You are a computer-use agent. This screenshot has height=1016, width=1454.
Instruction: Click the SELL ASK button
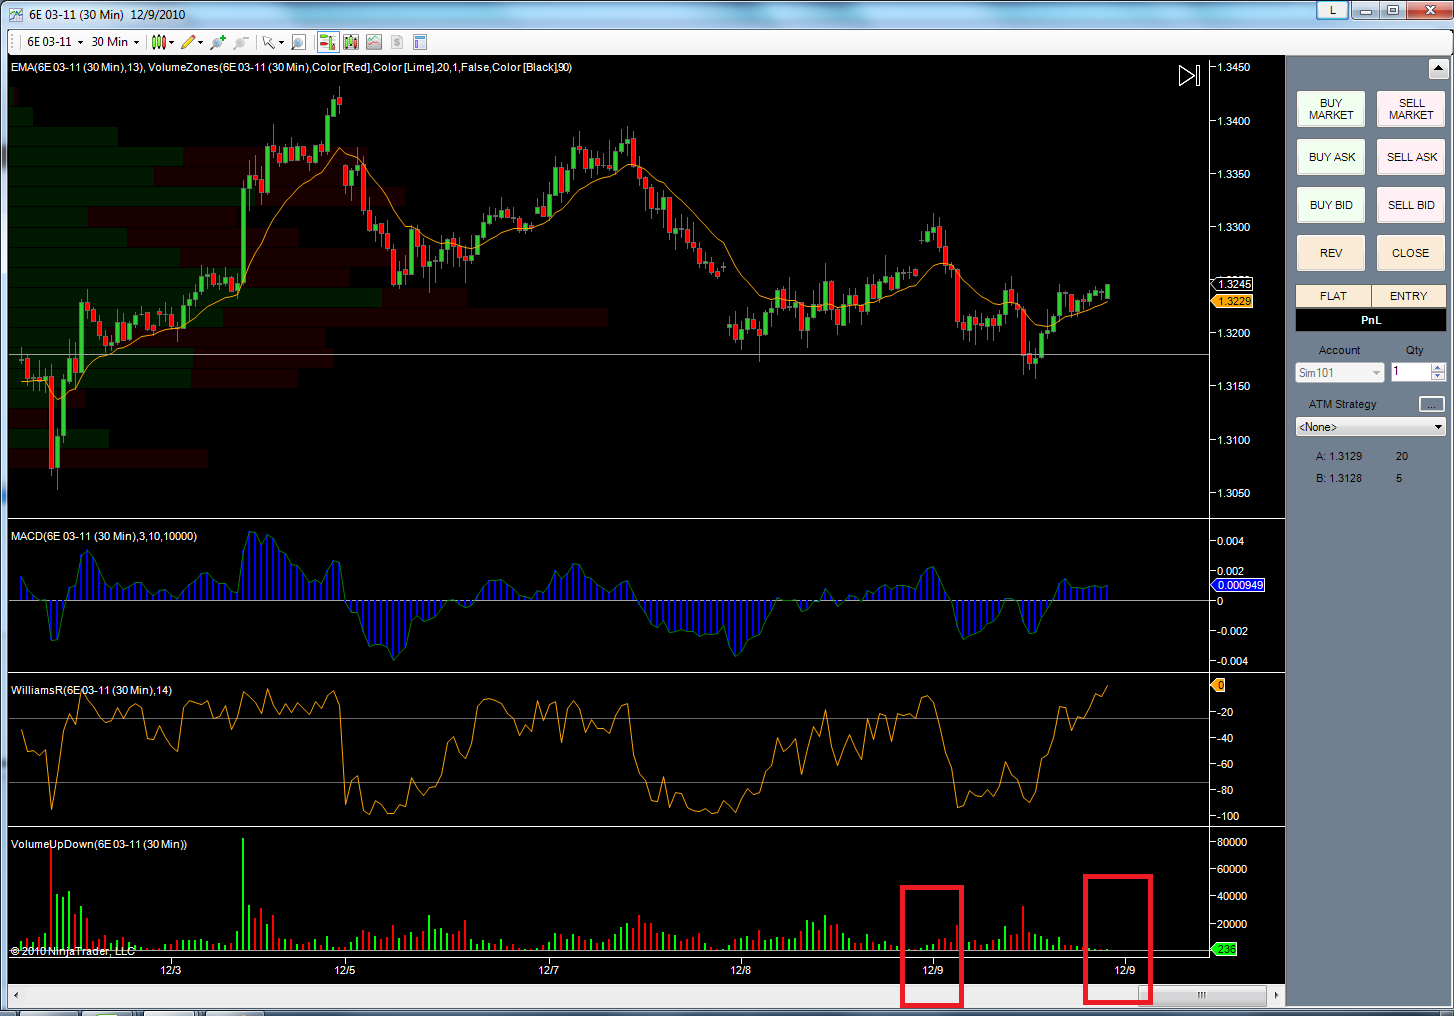(1411, 157)
